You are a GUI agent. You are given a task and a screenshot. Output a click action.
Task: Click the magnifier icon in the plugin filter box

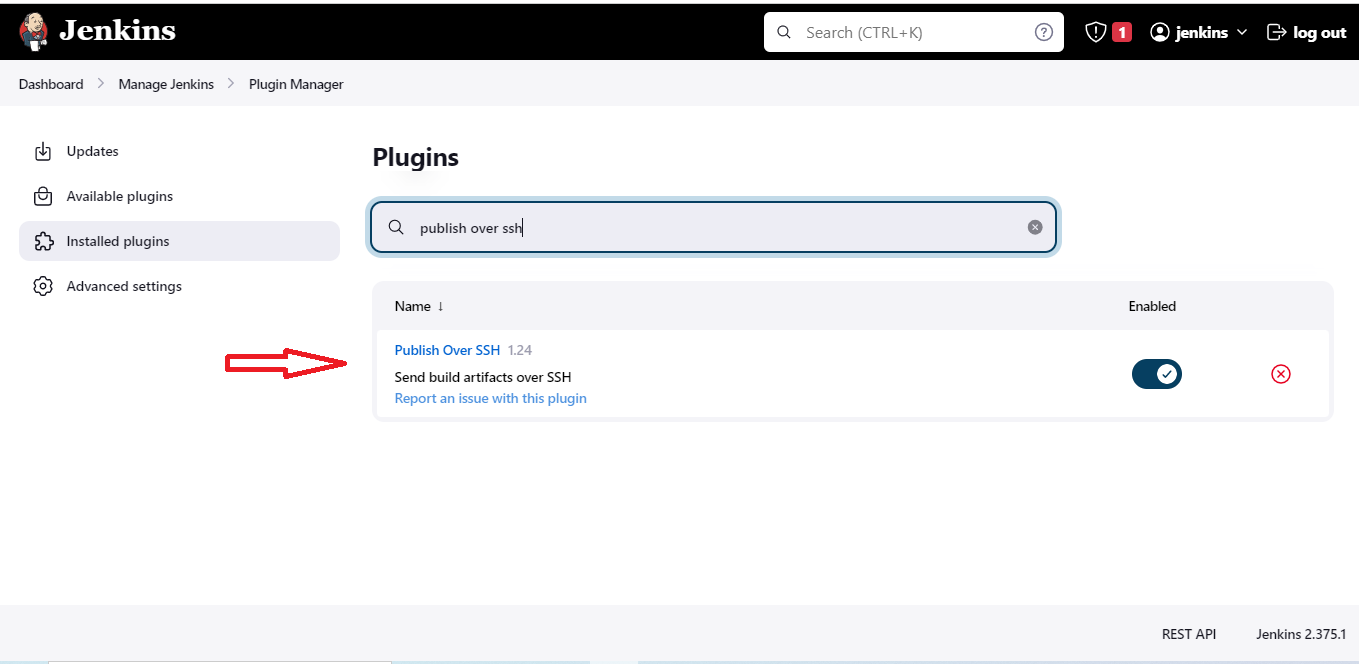pyautogui.click(x=396, y=227)
